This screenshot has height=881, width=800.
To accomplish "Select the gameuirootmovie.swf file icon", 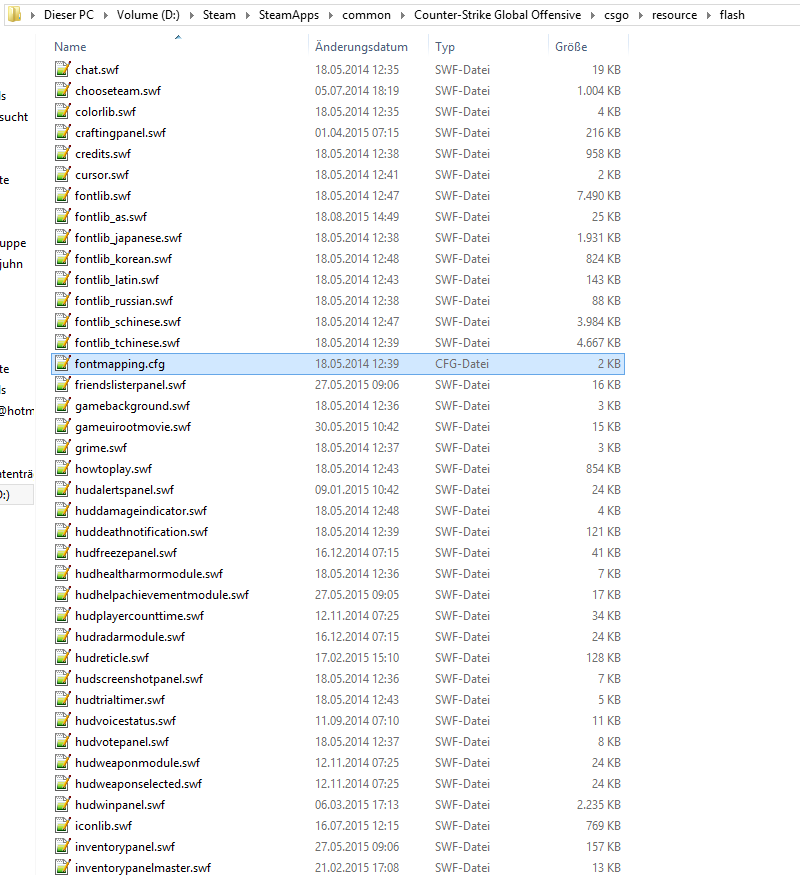I will 63,426.
